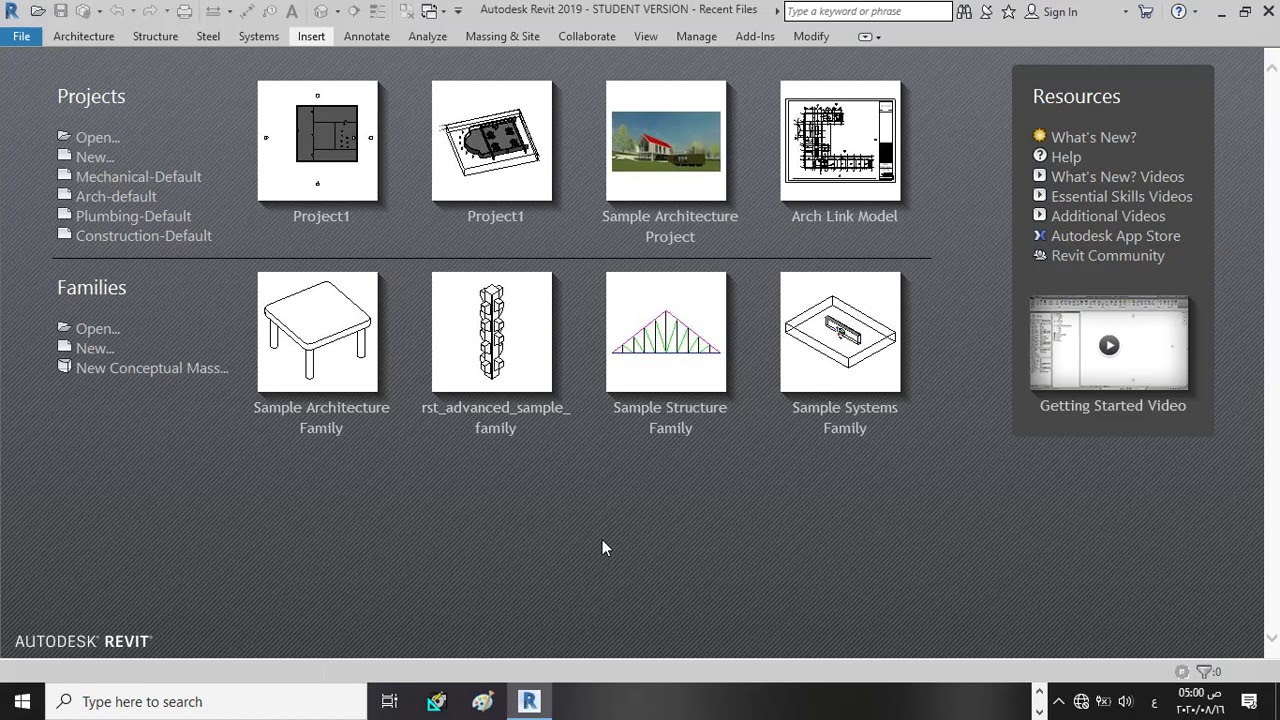Click the Undo arrow icon
Screen dimensions: 1280x720
tap(116, 11)
